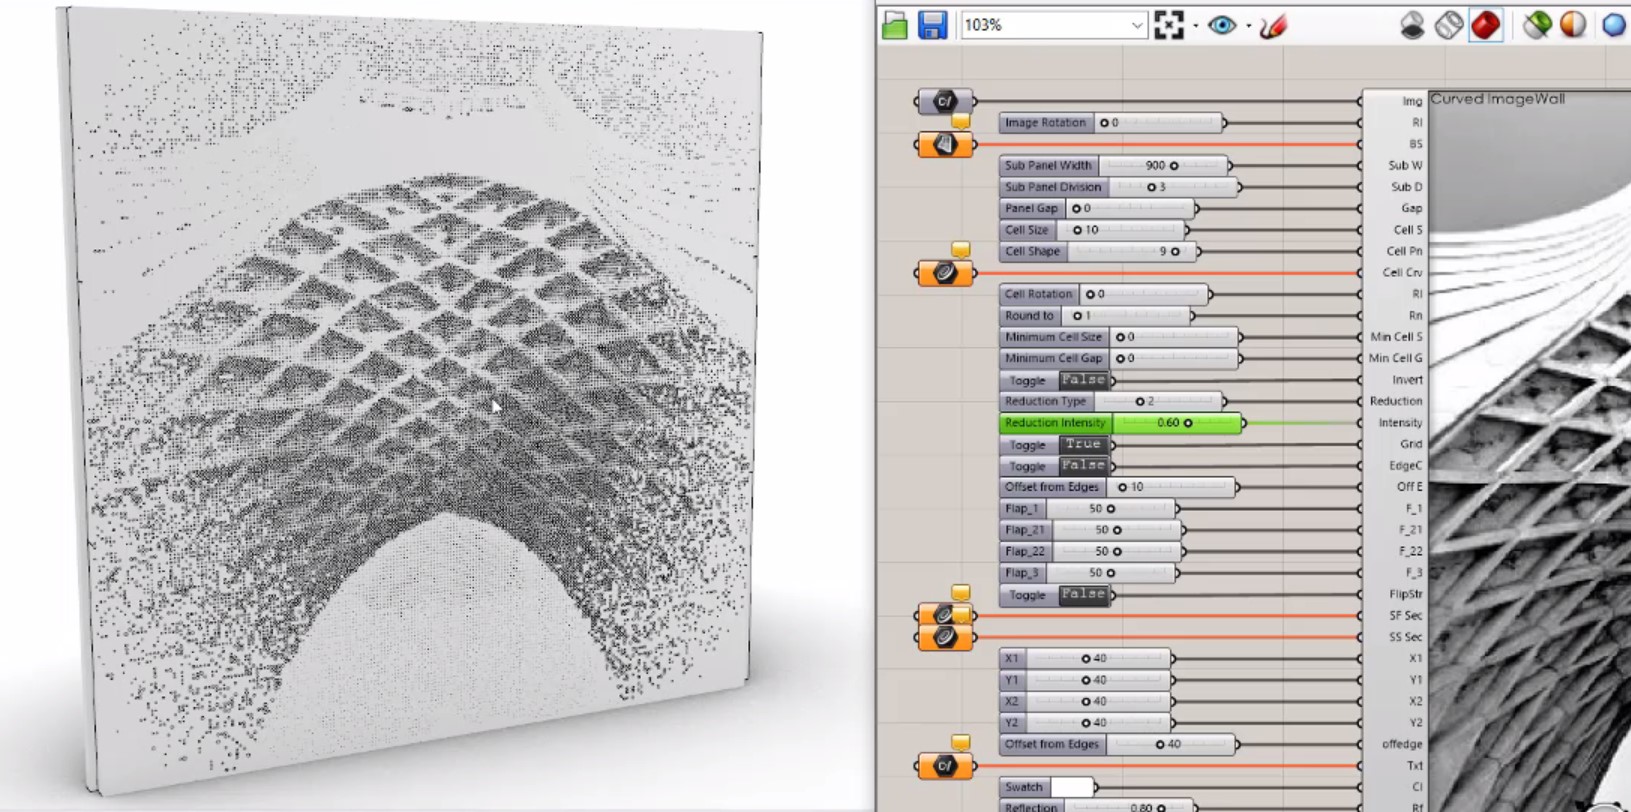Open a Grasshopper file with green folder icon
Viewport: 1631px width, 812px height.
895,25
